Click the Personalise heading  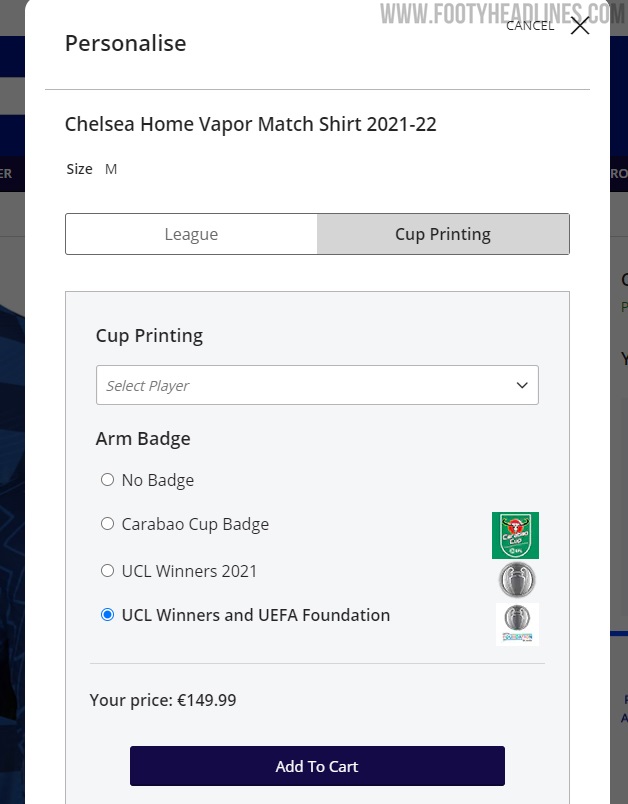click(x=125, y=43)
